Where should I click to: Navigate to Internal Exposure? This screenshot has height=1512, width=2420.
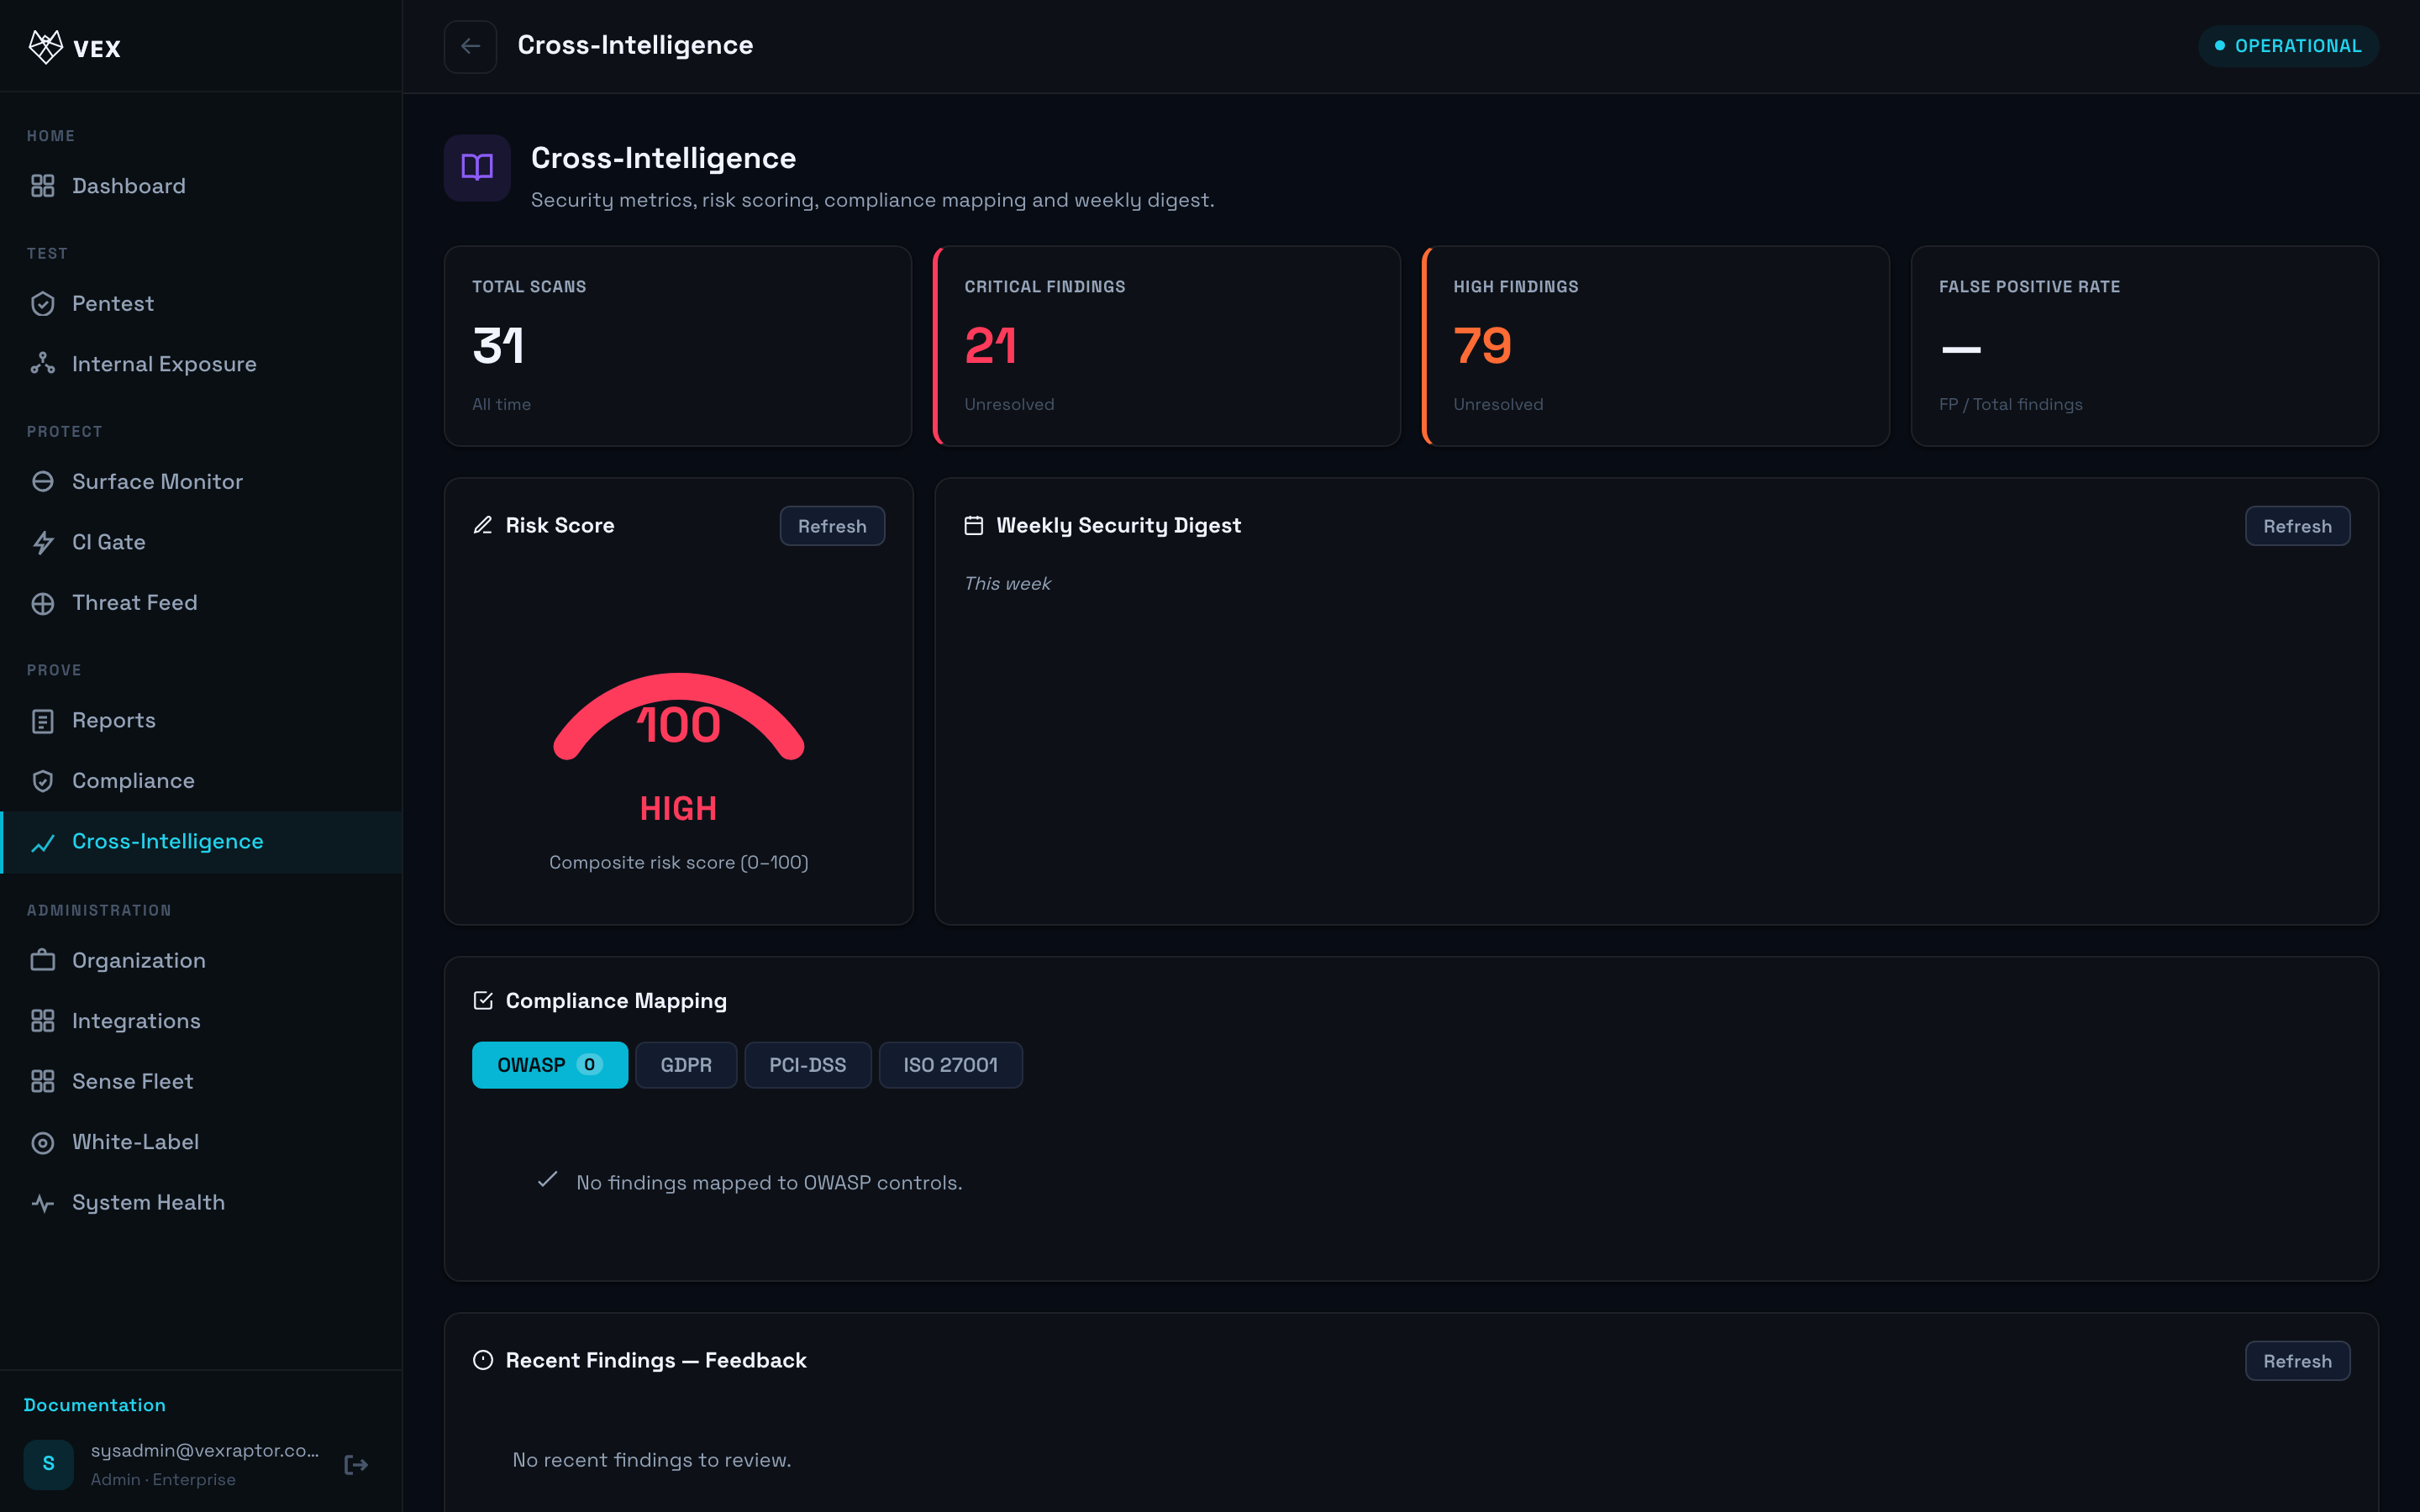click(201, 364)
